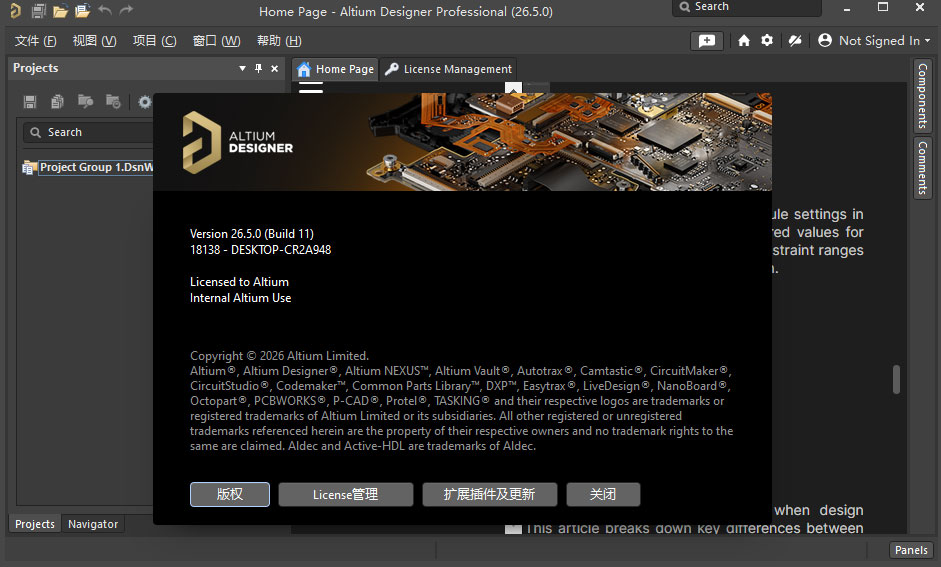Screen dimensions: 941x567
Task: Click the Project Group document icon
Action: tap(28, 167)
